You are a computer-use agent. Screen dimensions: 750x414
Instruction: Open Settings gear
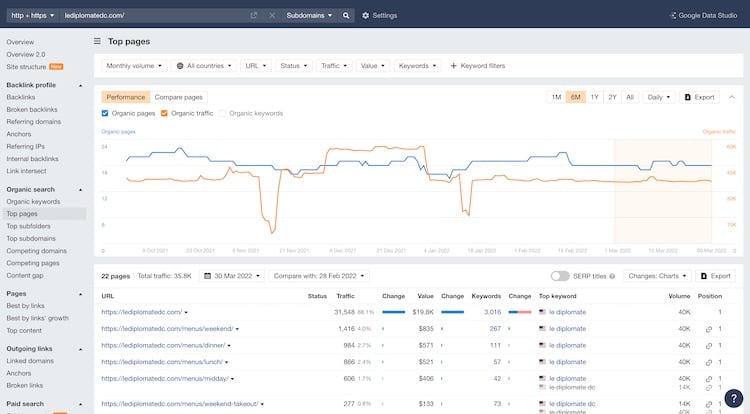pyautogui.click(x=379, y=15)
